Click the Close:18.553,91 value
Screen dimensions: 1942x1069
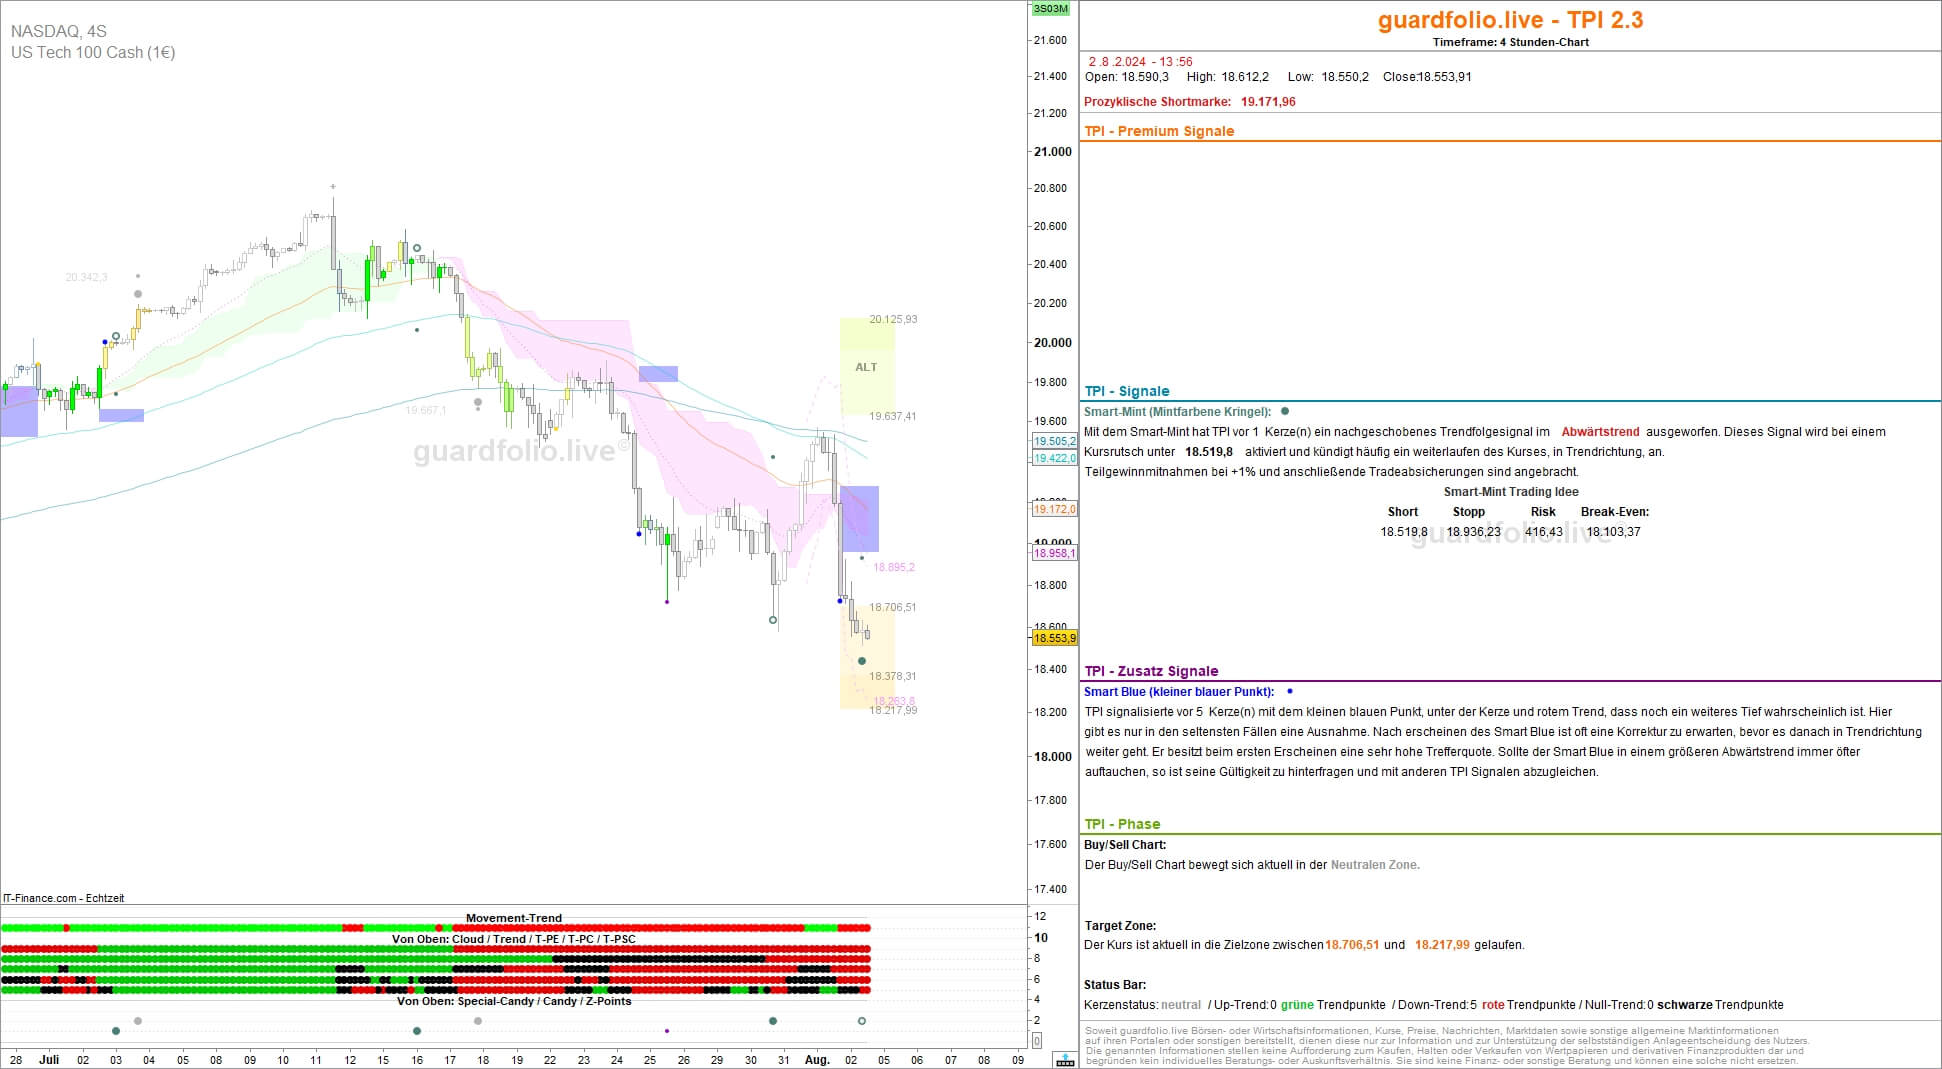(1427, 77)
